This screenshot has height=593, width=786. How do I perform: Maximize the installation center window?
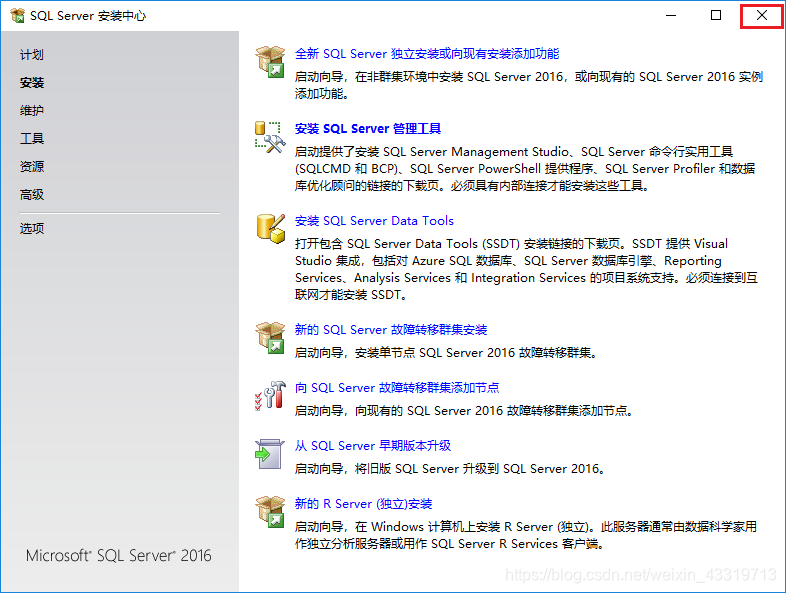[x=716, y=16]
